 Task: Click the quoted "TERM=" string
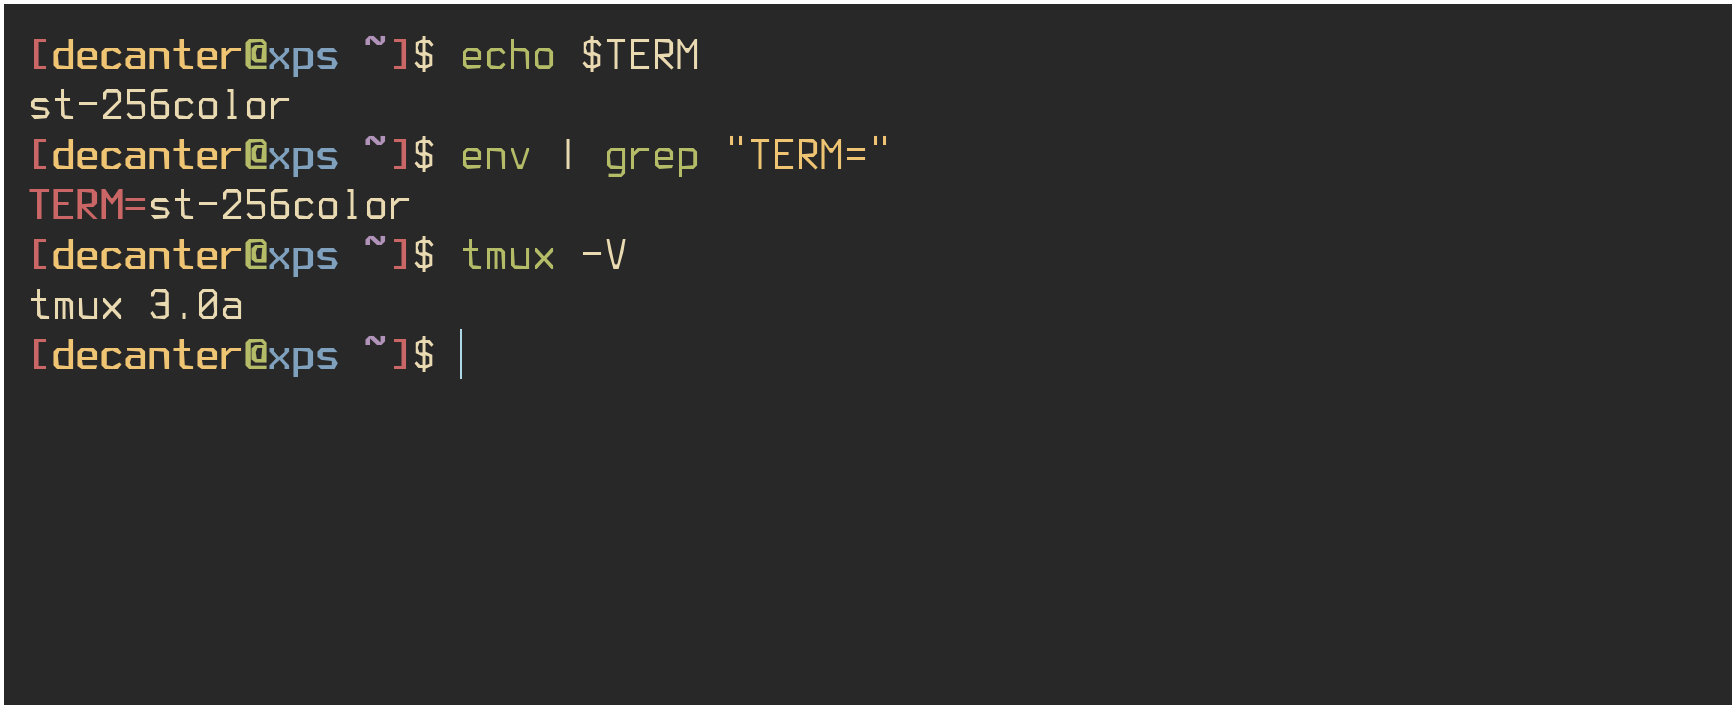(807, 155)
